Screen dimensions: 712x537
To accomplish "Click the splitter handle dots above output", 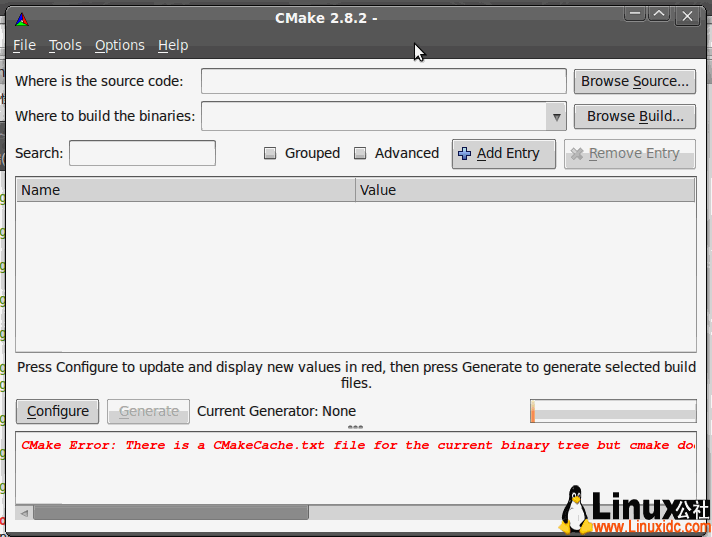I will tap(355, 427).
